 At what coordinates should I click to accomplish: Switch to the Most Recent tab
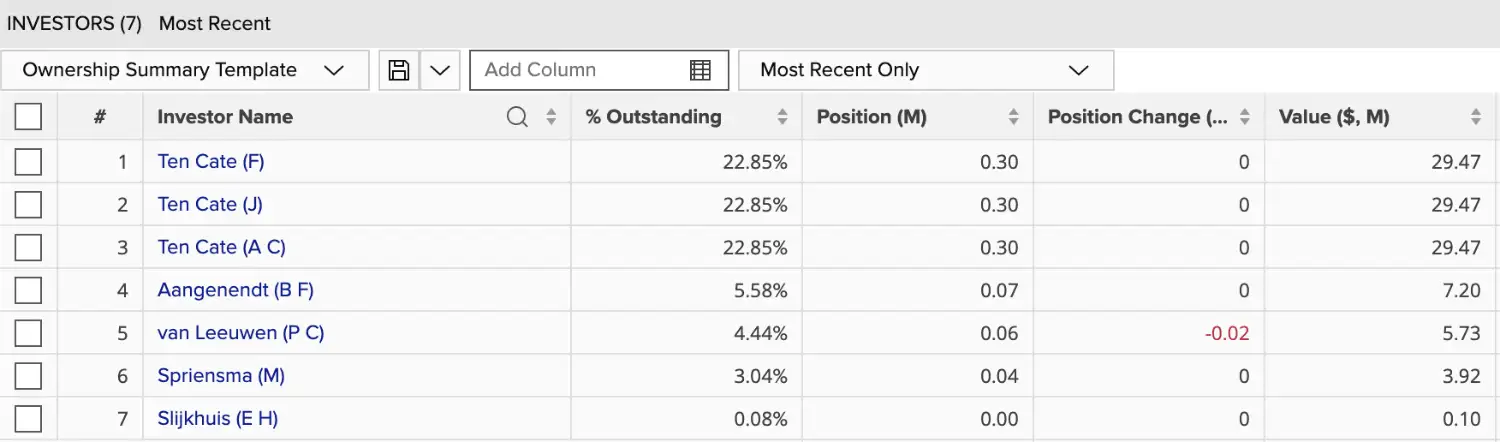pyautogui.click(x=215, y=23)
